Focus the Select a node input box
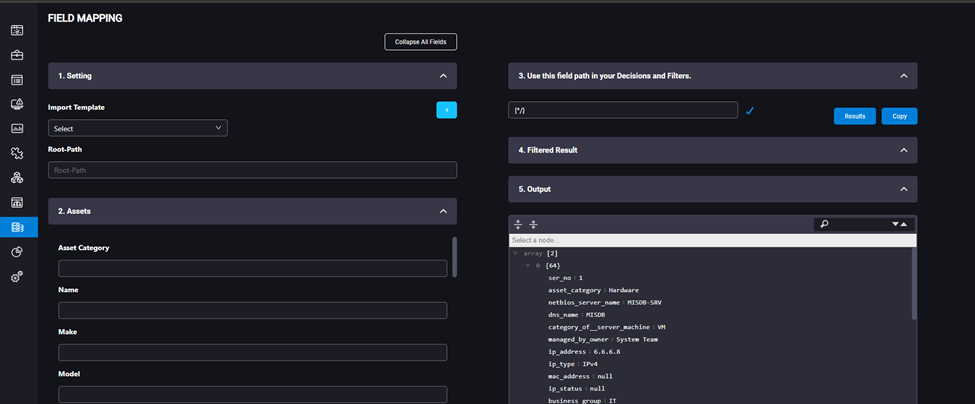The height and width of the screenshot is (404, 975). 713,241
